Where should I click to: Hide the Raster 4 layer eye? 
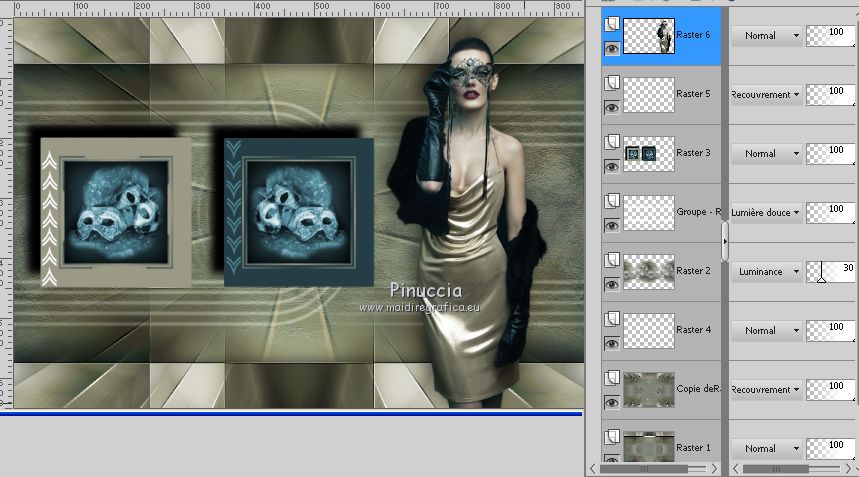[611, 343]
